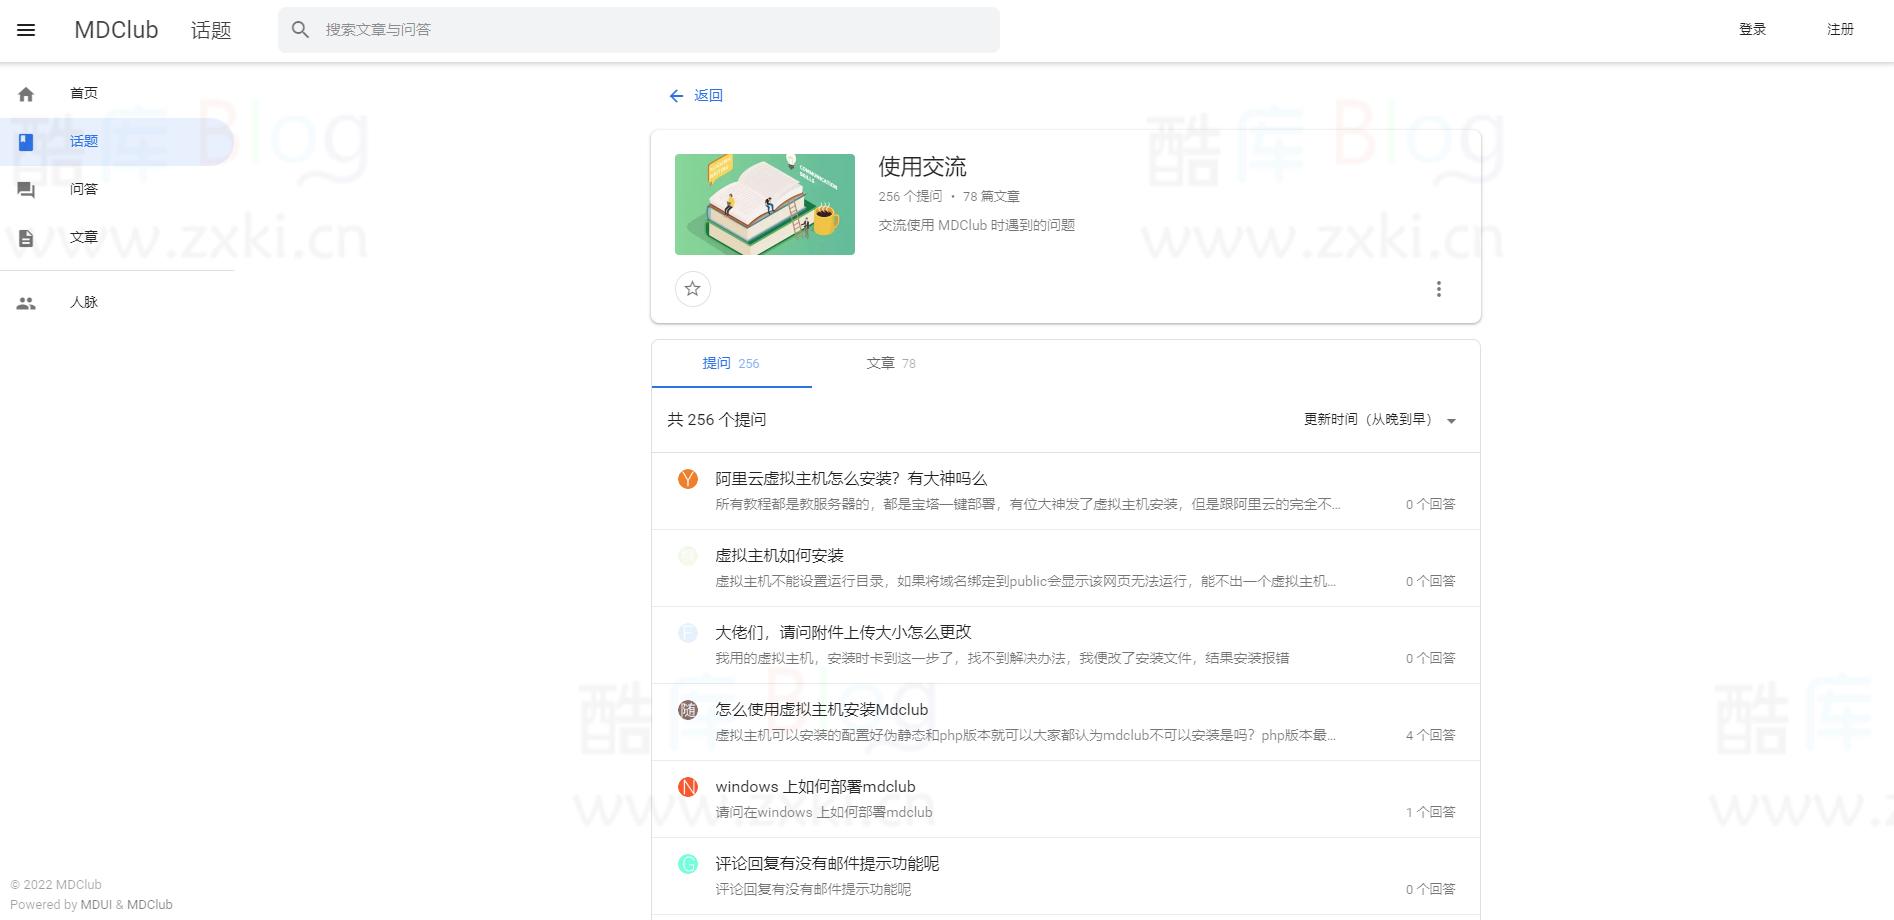Select the 首页 home icon in sidebar
Image resolution: width=1894 pixels, height=920 pixels.
(x=25, y=93)
